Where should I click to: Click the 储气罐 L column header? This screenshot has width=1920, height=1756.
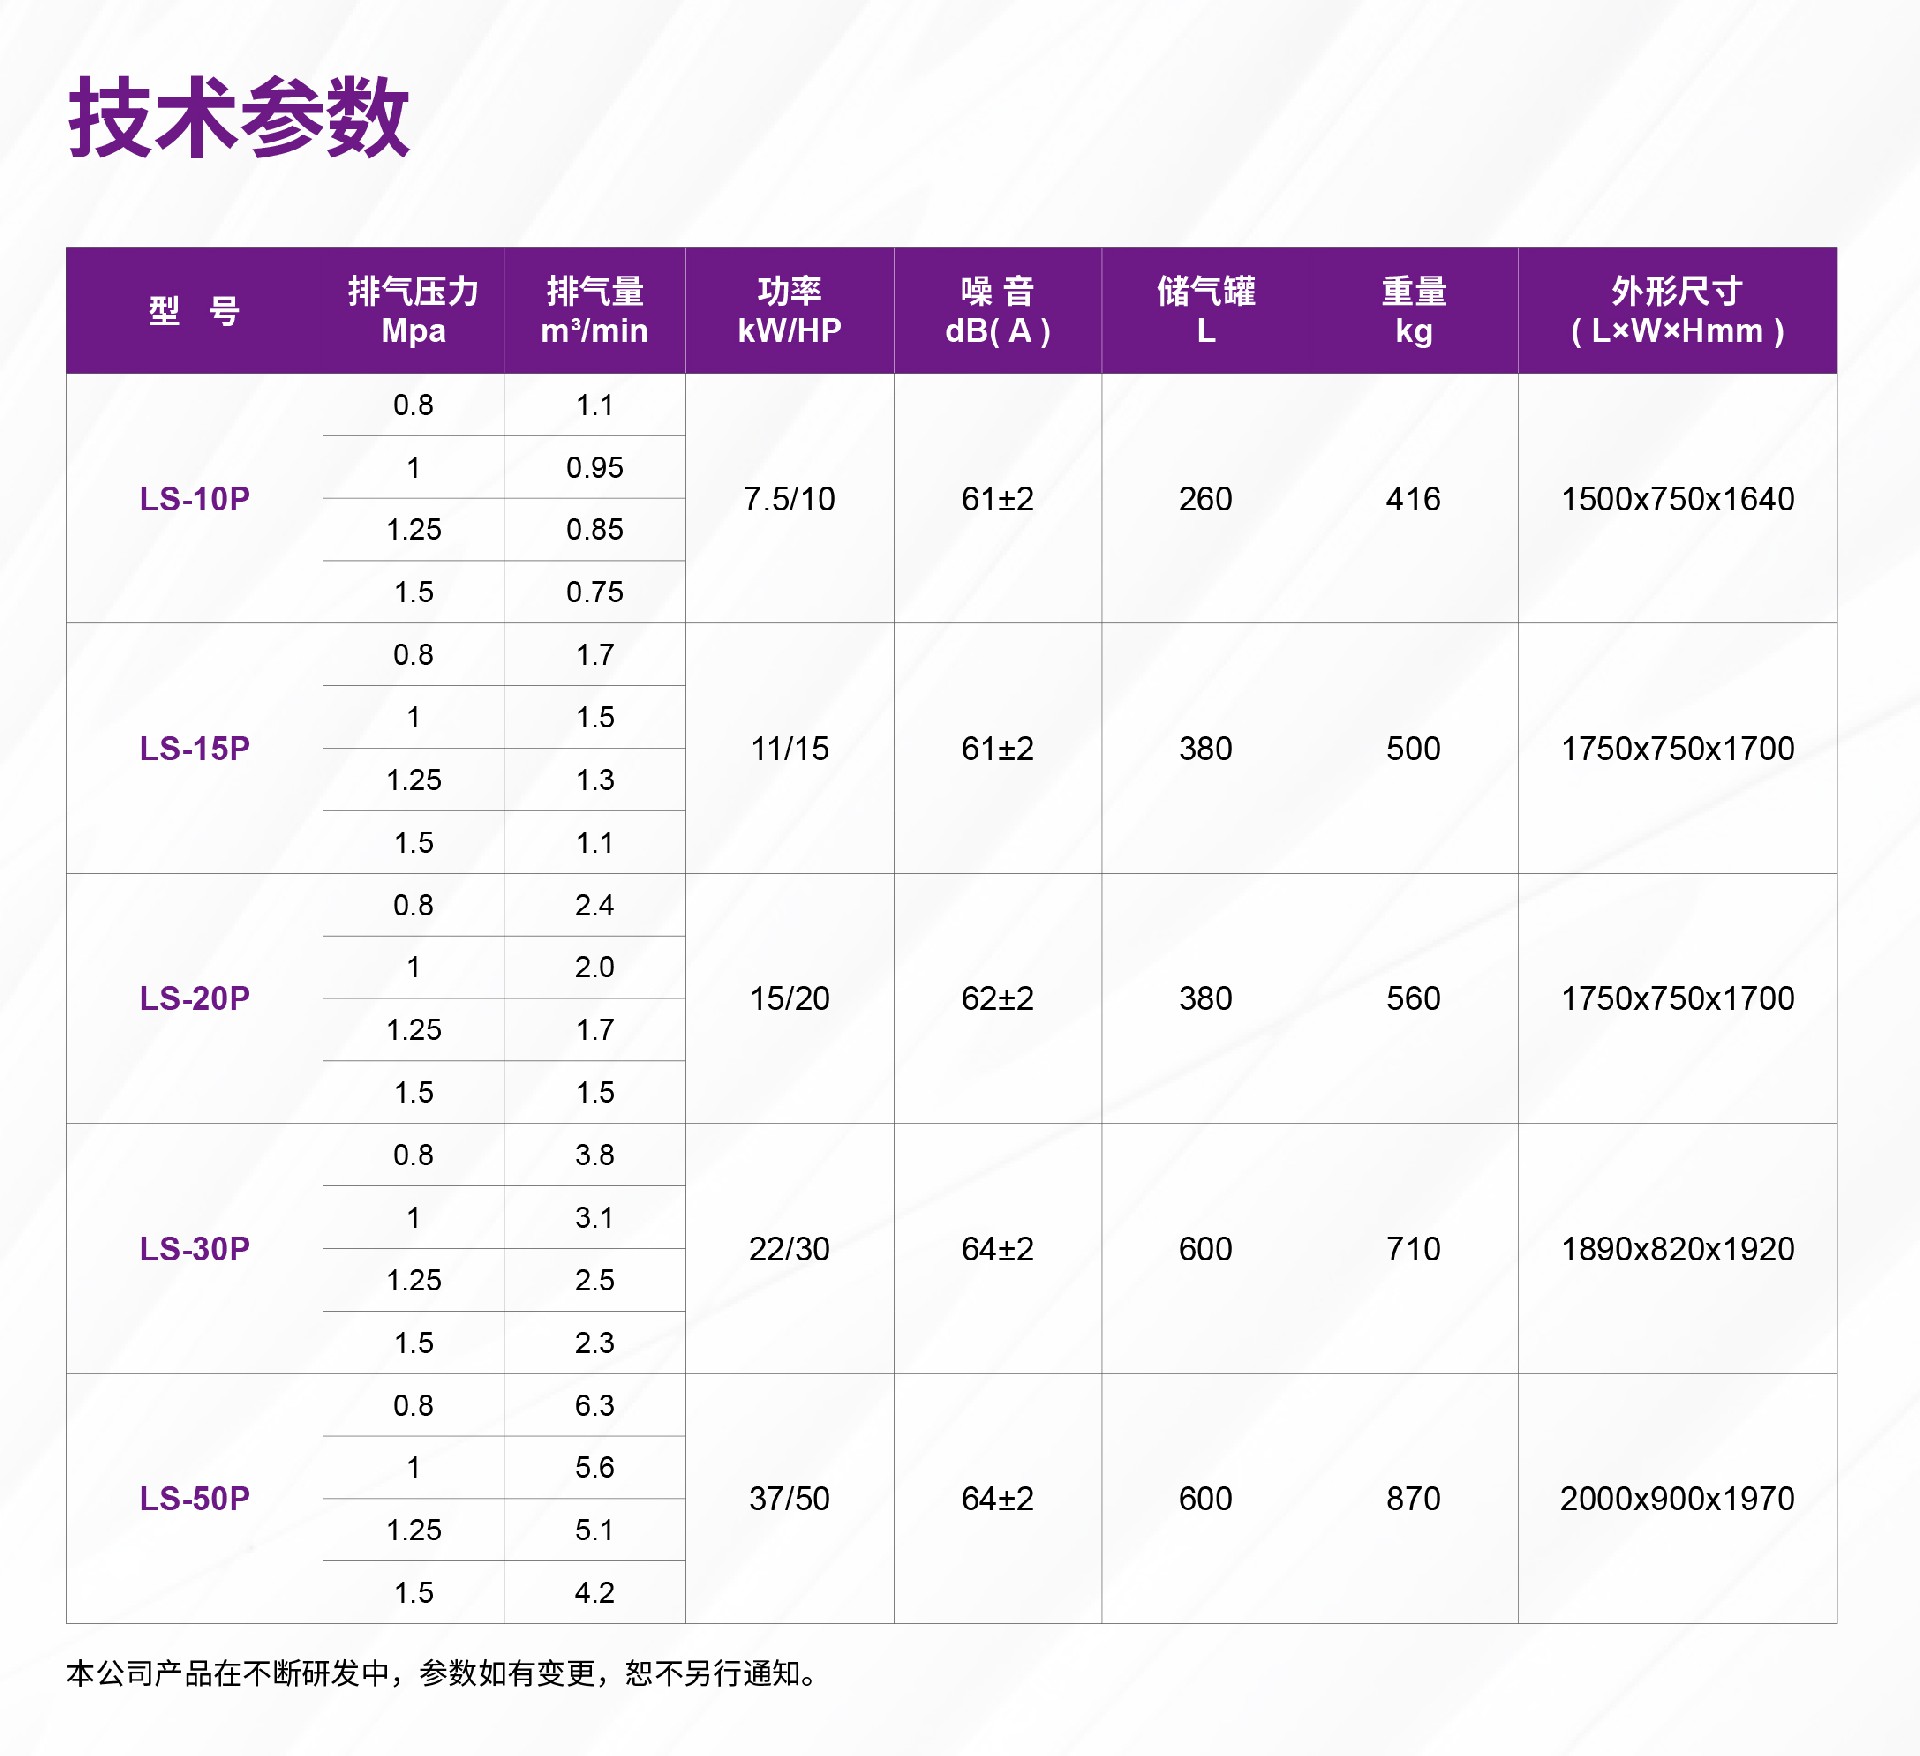1205,310
